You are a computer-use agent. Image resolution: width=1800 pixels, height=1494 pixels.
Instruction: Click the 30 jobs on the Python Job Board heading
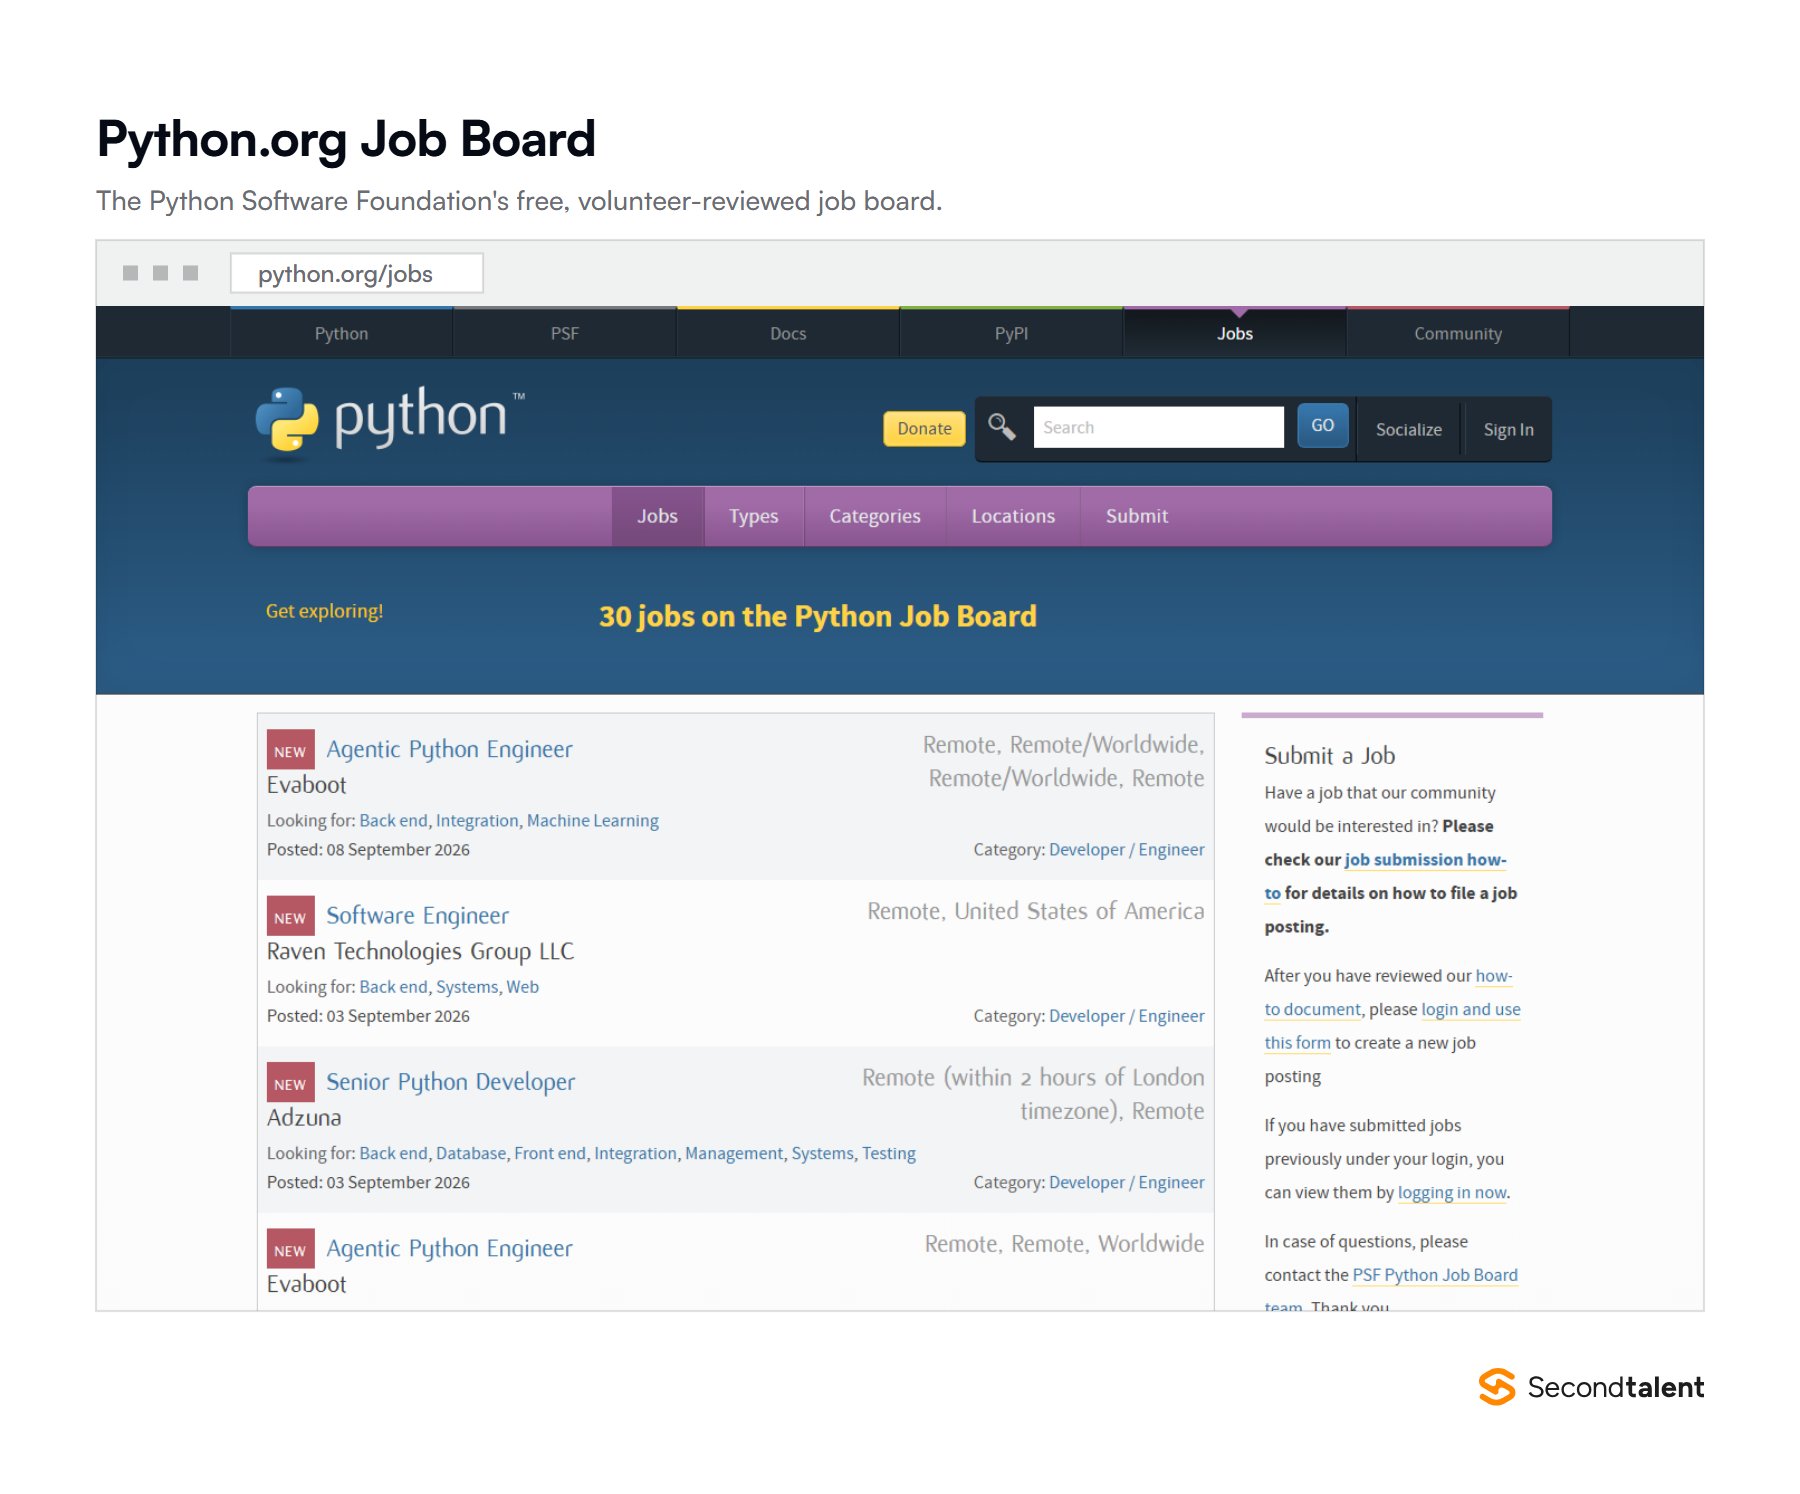[817, 616]
